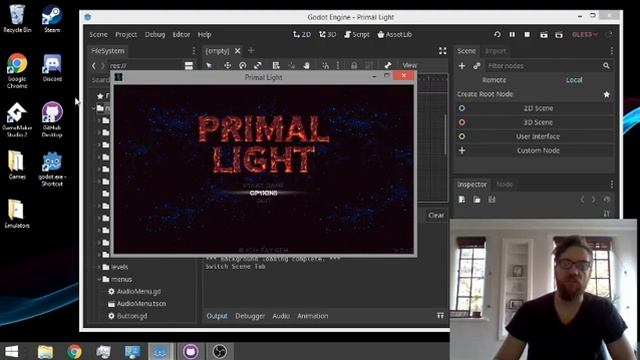The width and height of the screenshot is (640, 360).
Task: Collapse the menus folder
Action: 99,280
